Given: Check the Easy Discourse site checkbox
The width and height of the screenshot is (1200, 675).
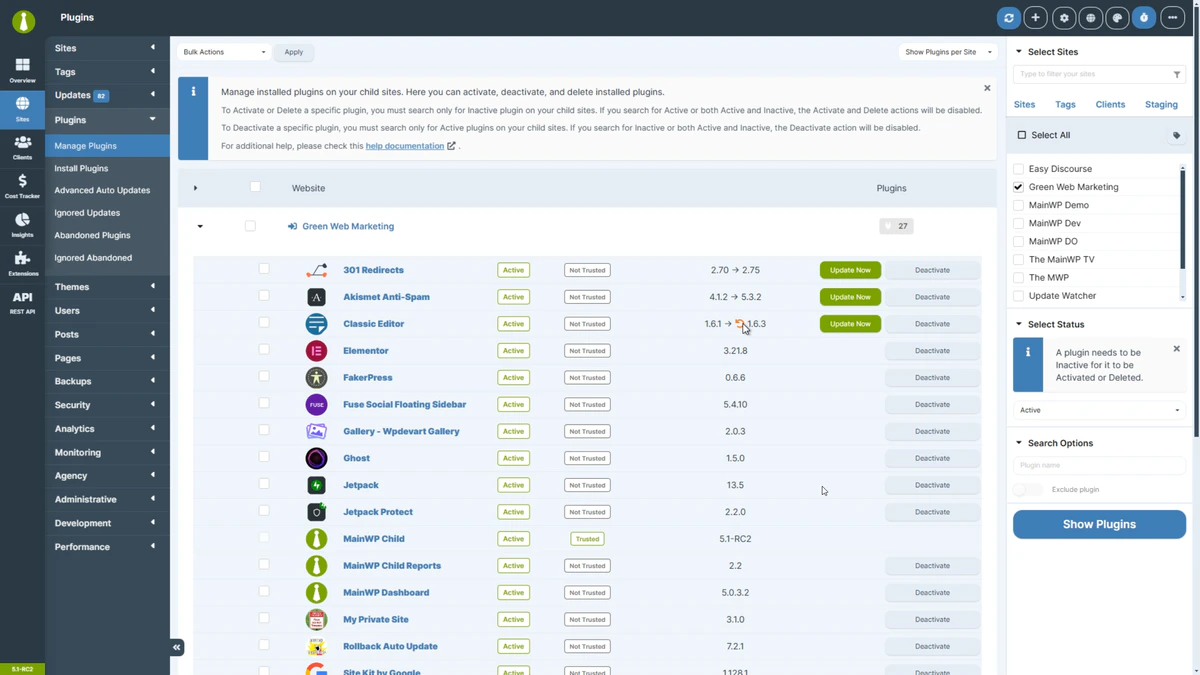Looking at the screenshot, I should pyautogui.click(x=1018, y=169).
